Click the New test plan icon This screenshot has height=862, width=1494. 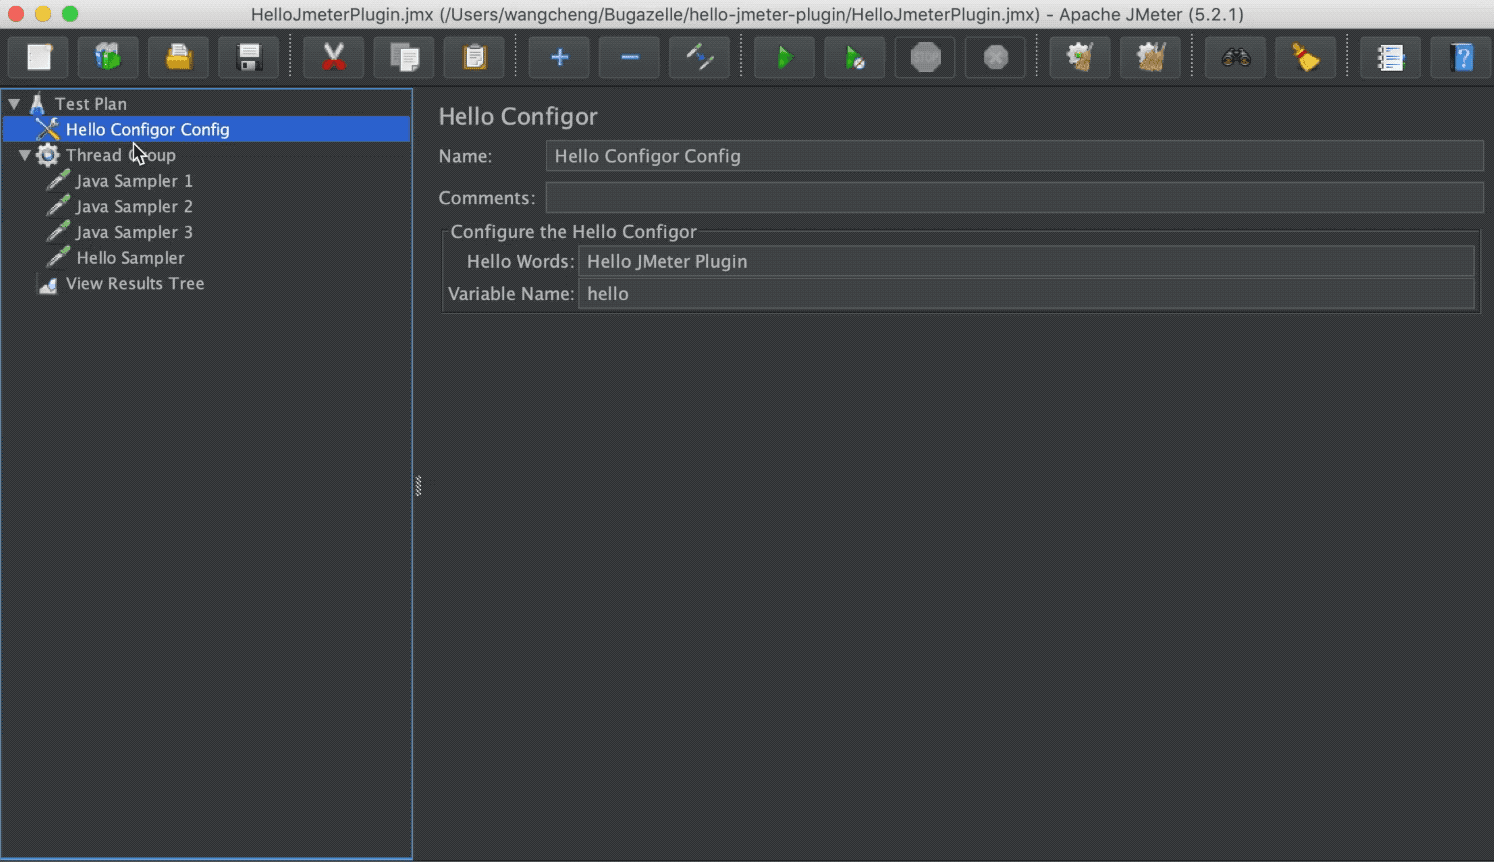tap(39, 57)
